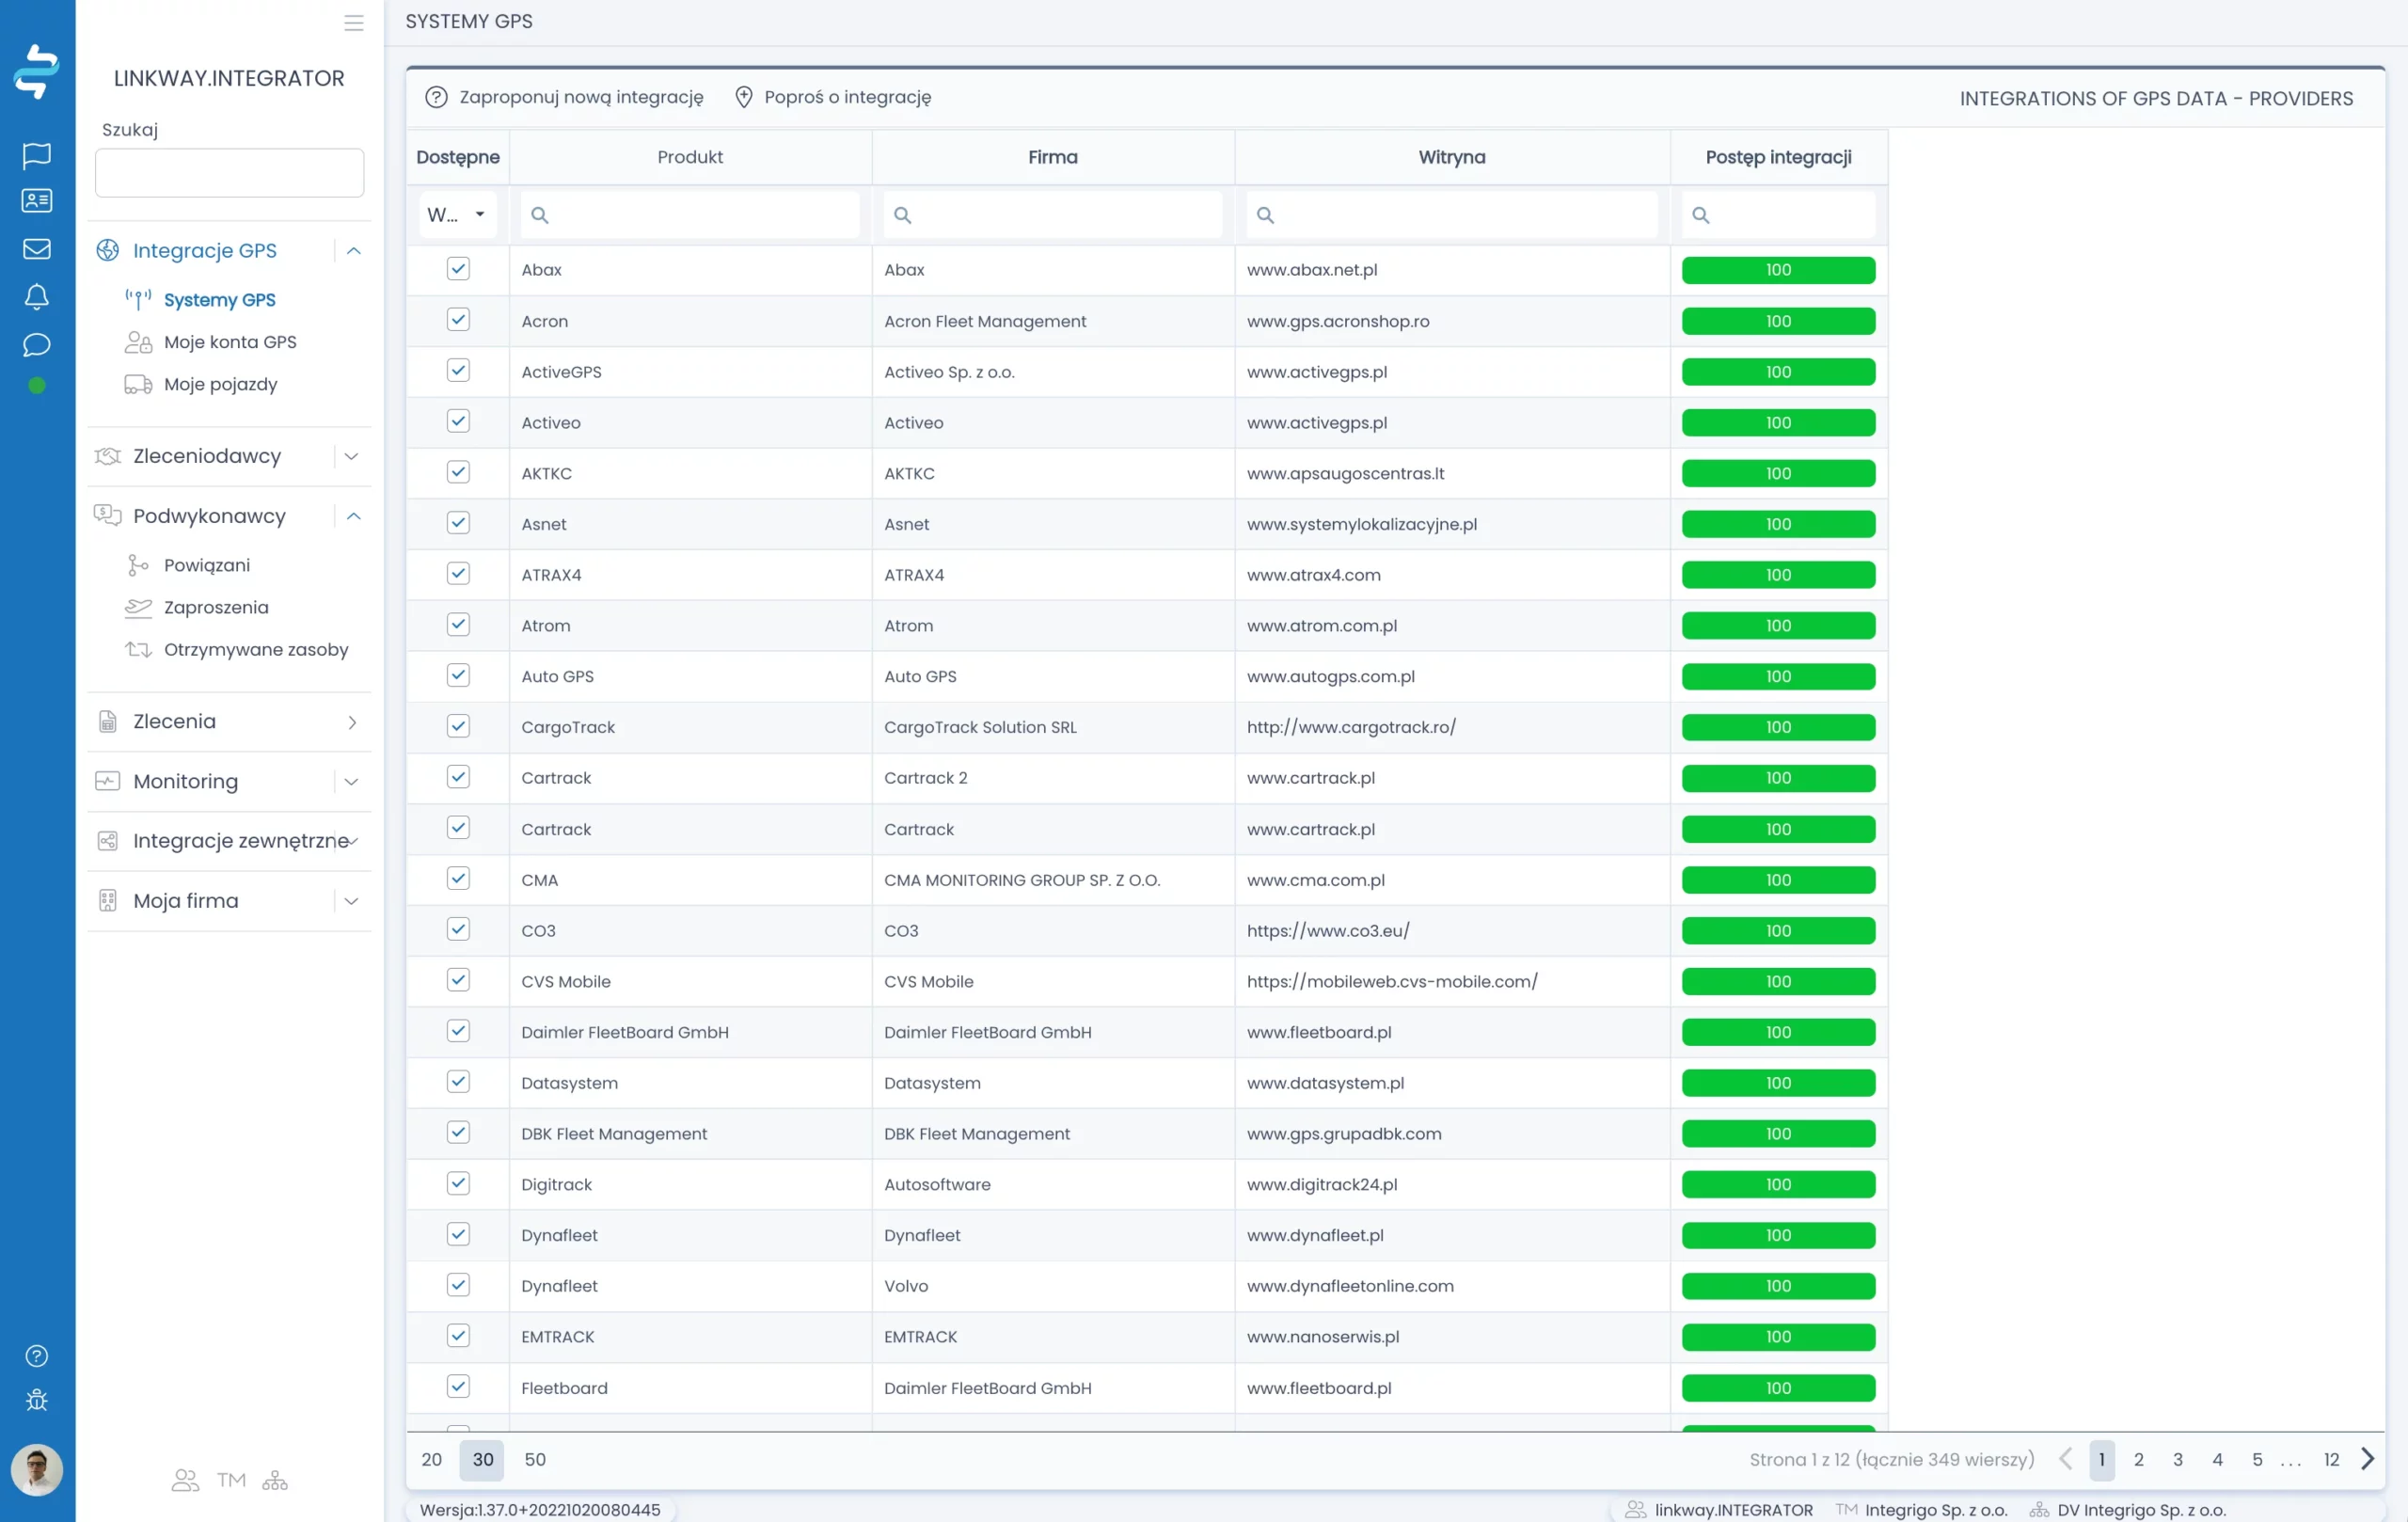Click the green status dot
Screen dimensions: 2408x1522
pos(37,386)
